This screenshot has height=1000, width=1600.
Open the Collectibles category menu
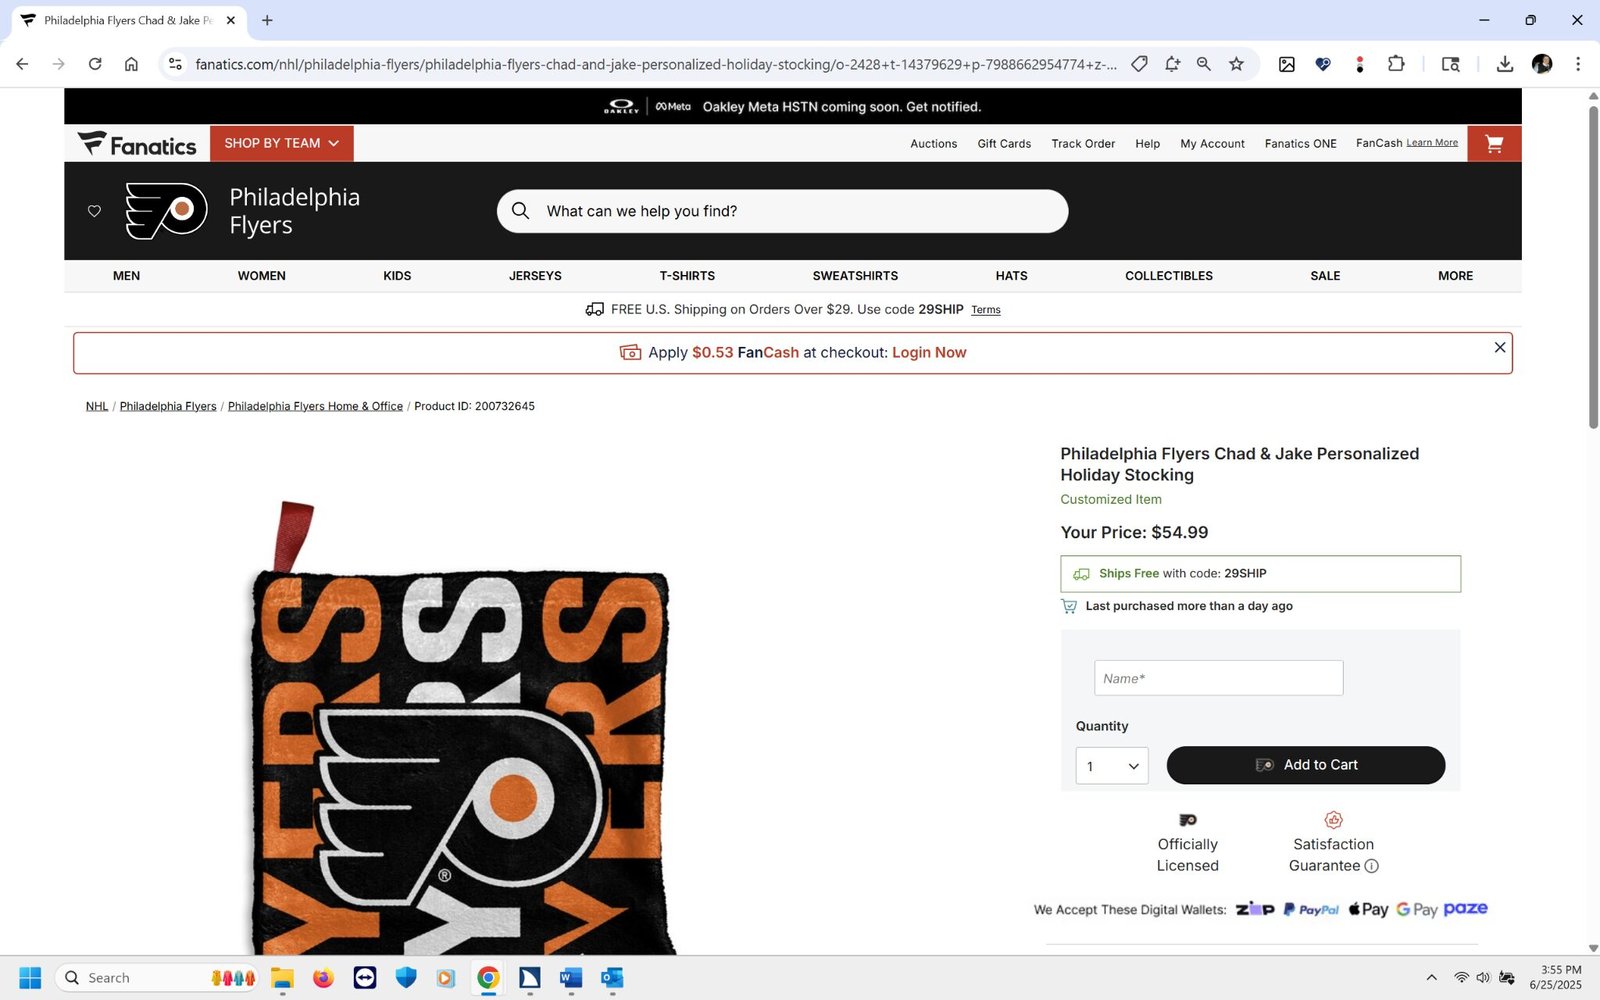(x=1169, y=276)
